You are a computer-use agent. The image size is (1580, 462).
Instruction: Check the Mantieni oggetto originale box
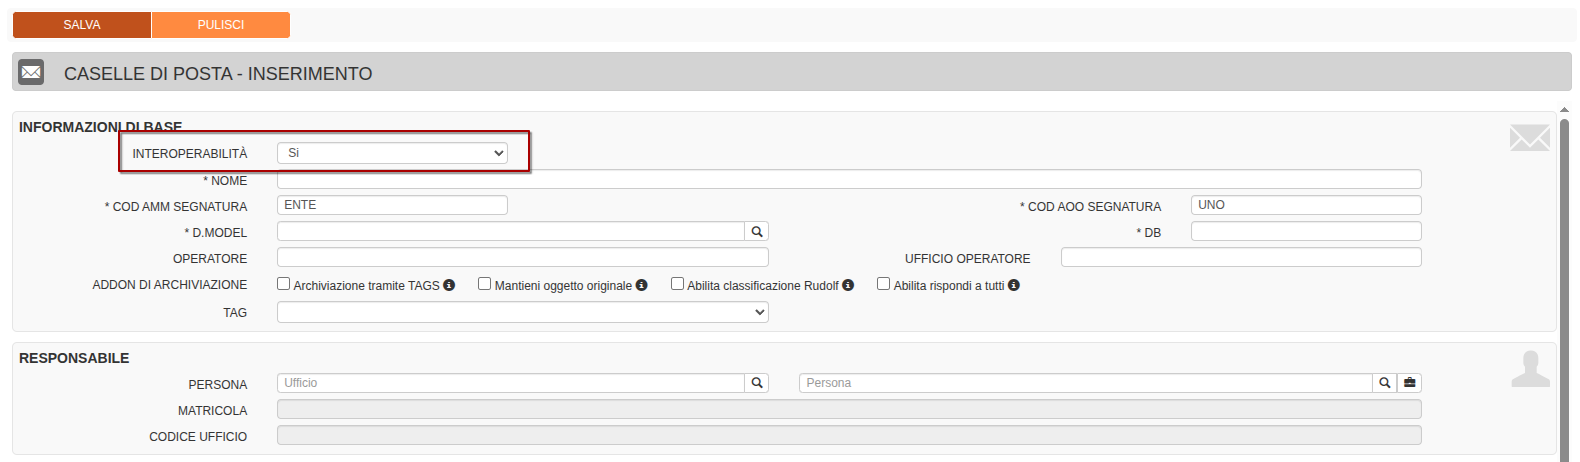pos(485,284)
